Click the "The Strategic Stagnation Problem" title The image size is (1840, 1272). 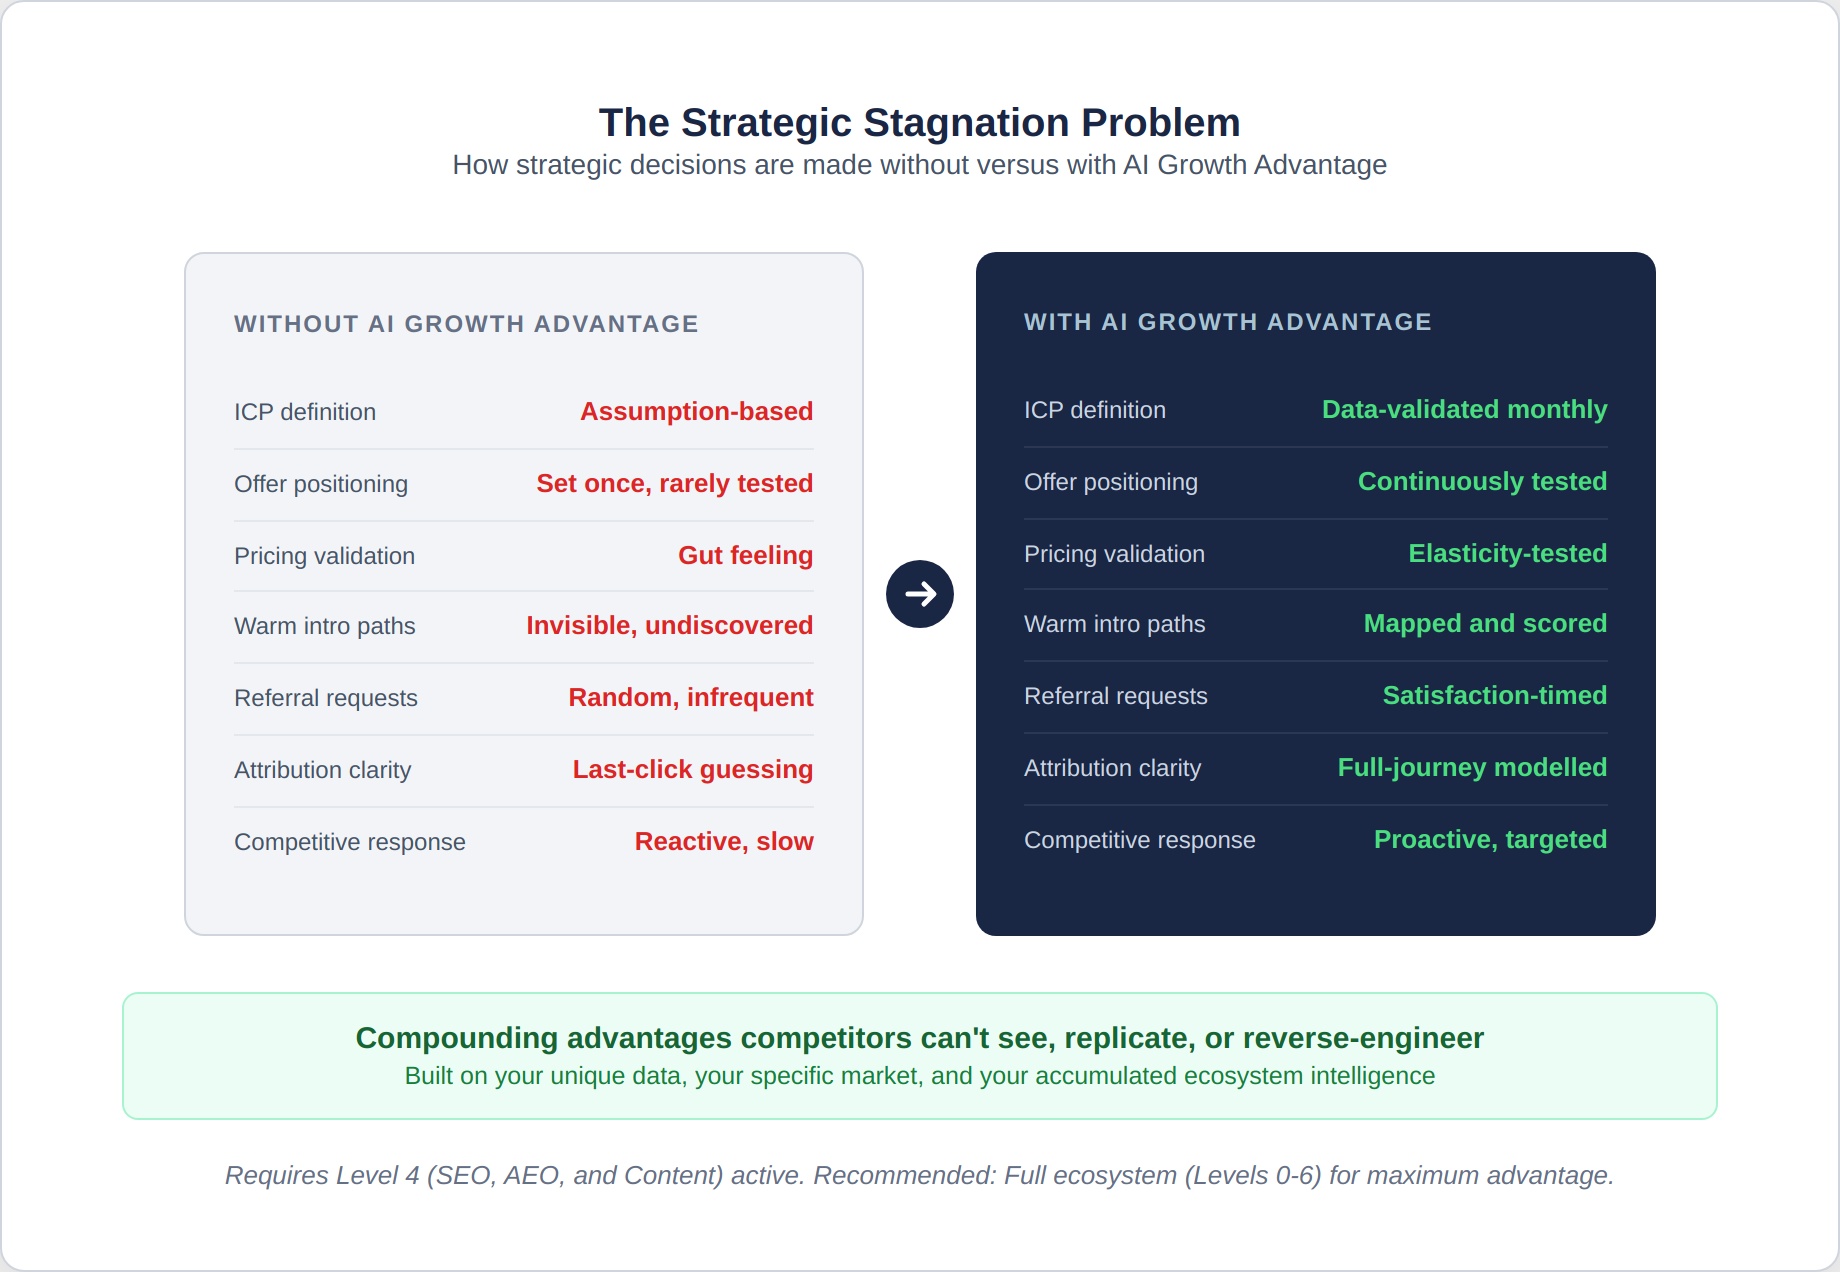919,123
